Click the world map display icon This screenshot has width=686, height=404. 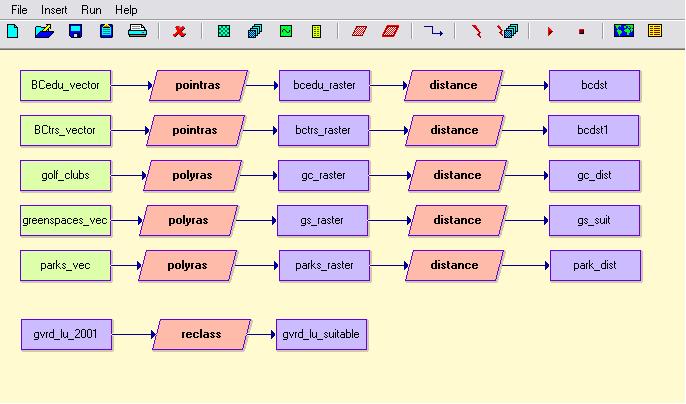click(x=623, y=31)
